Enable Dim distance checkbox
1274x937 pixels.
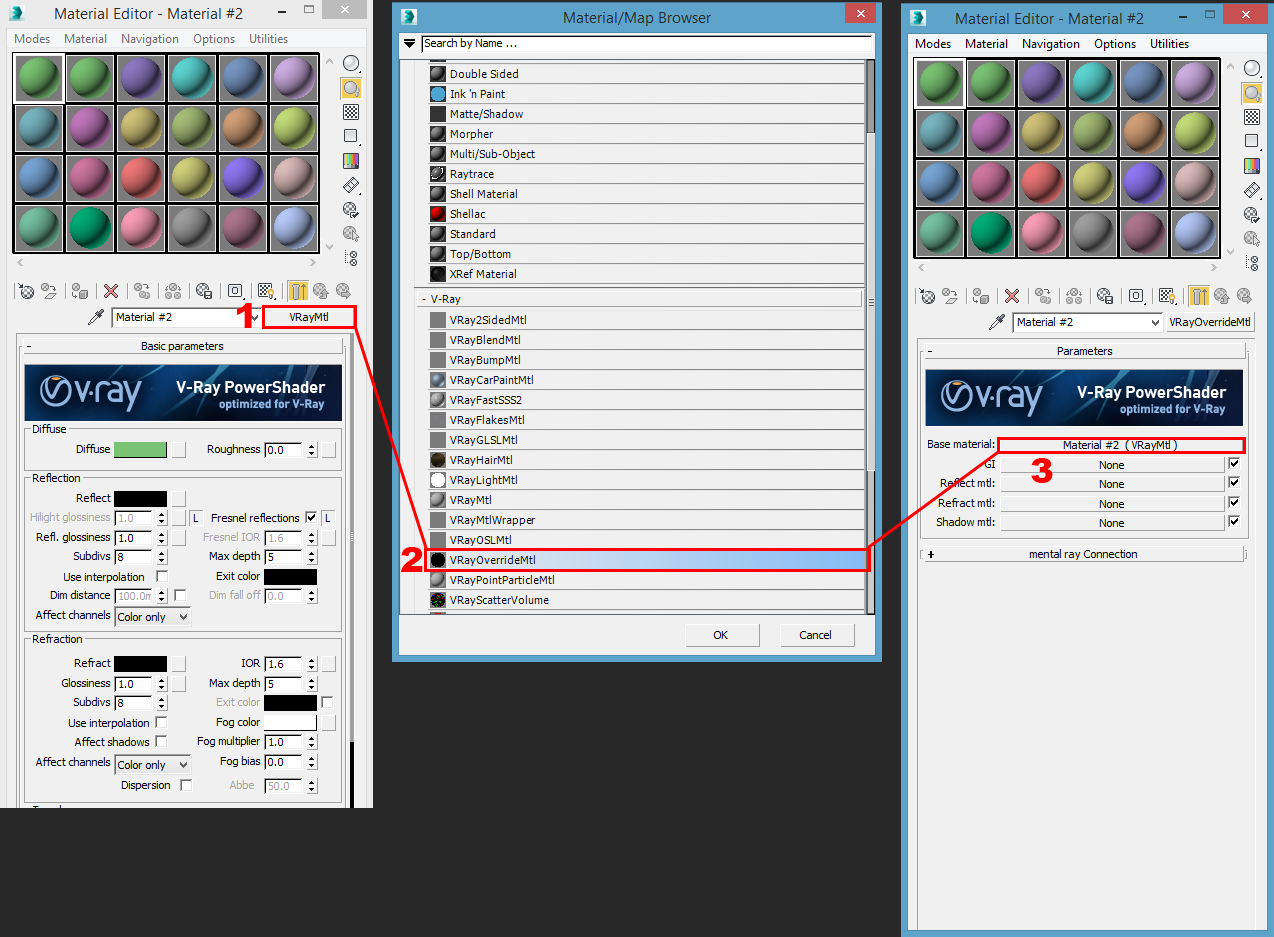[180, 595]
